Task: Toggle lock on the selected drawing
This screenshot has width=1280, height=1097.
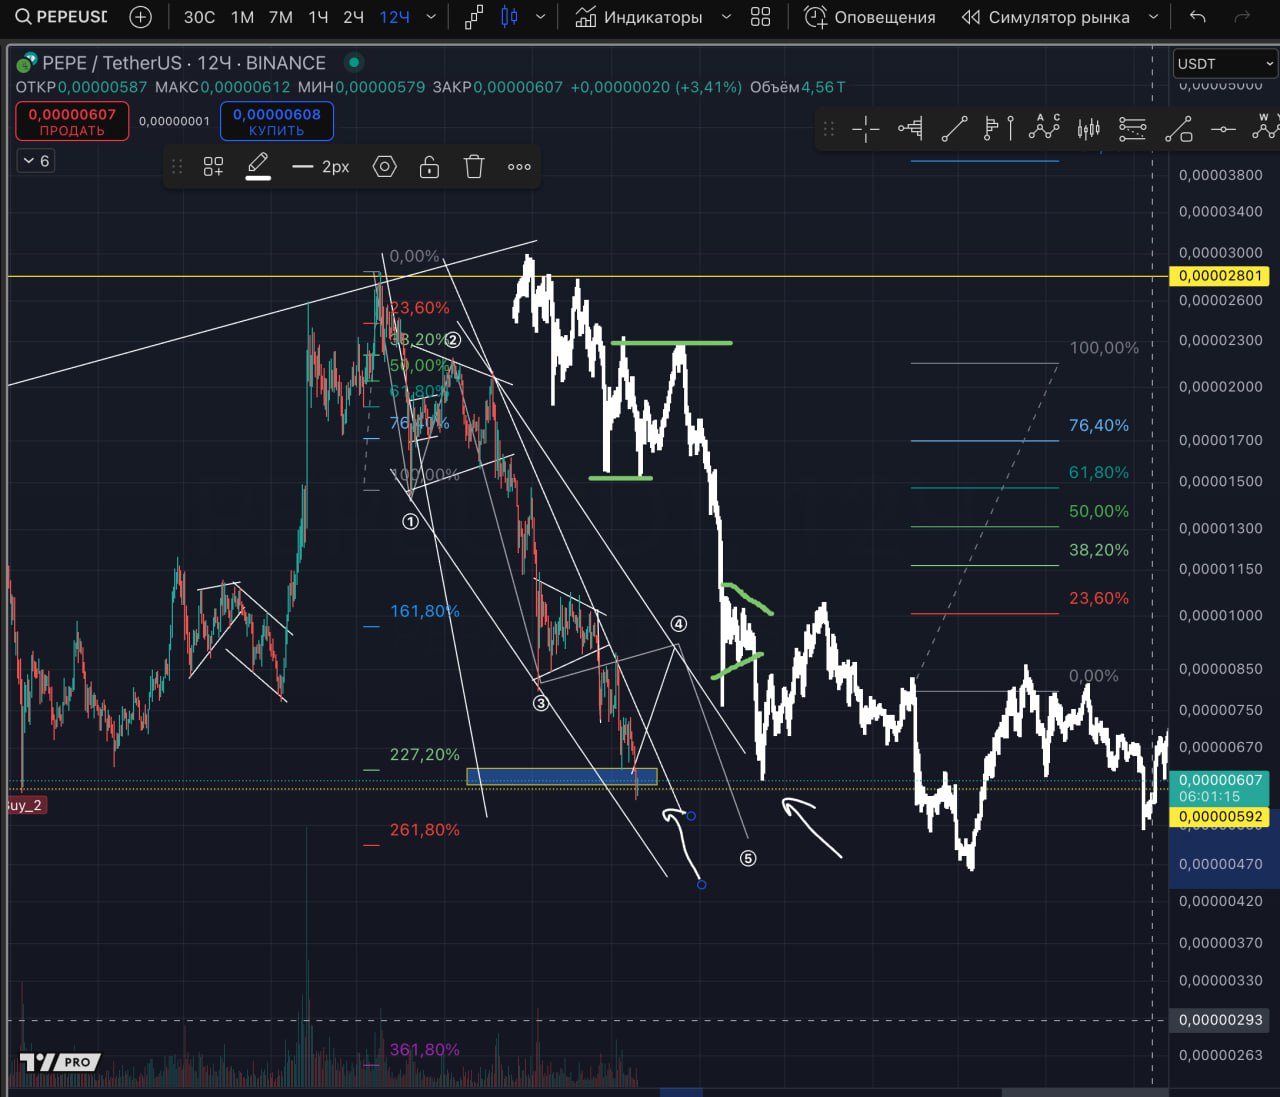Action: click(x=429, y=167)
